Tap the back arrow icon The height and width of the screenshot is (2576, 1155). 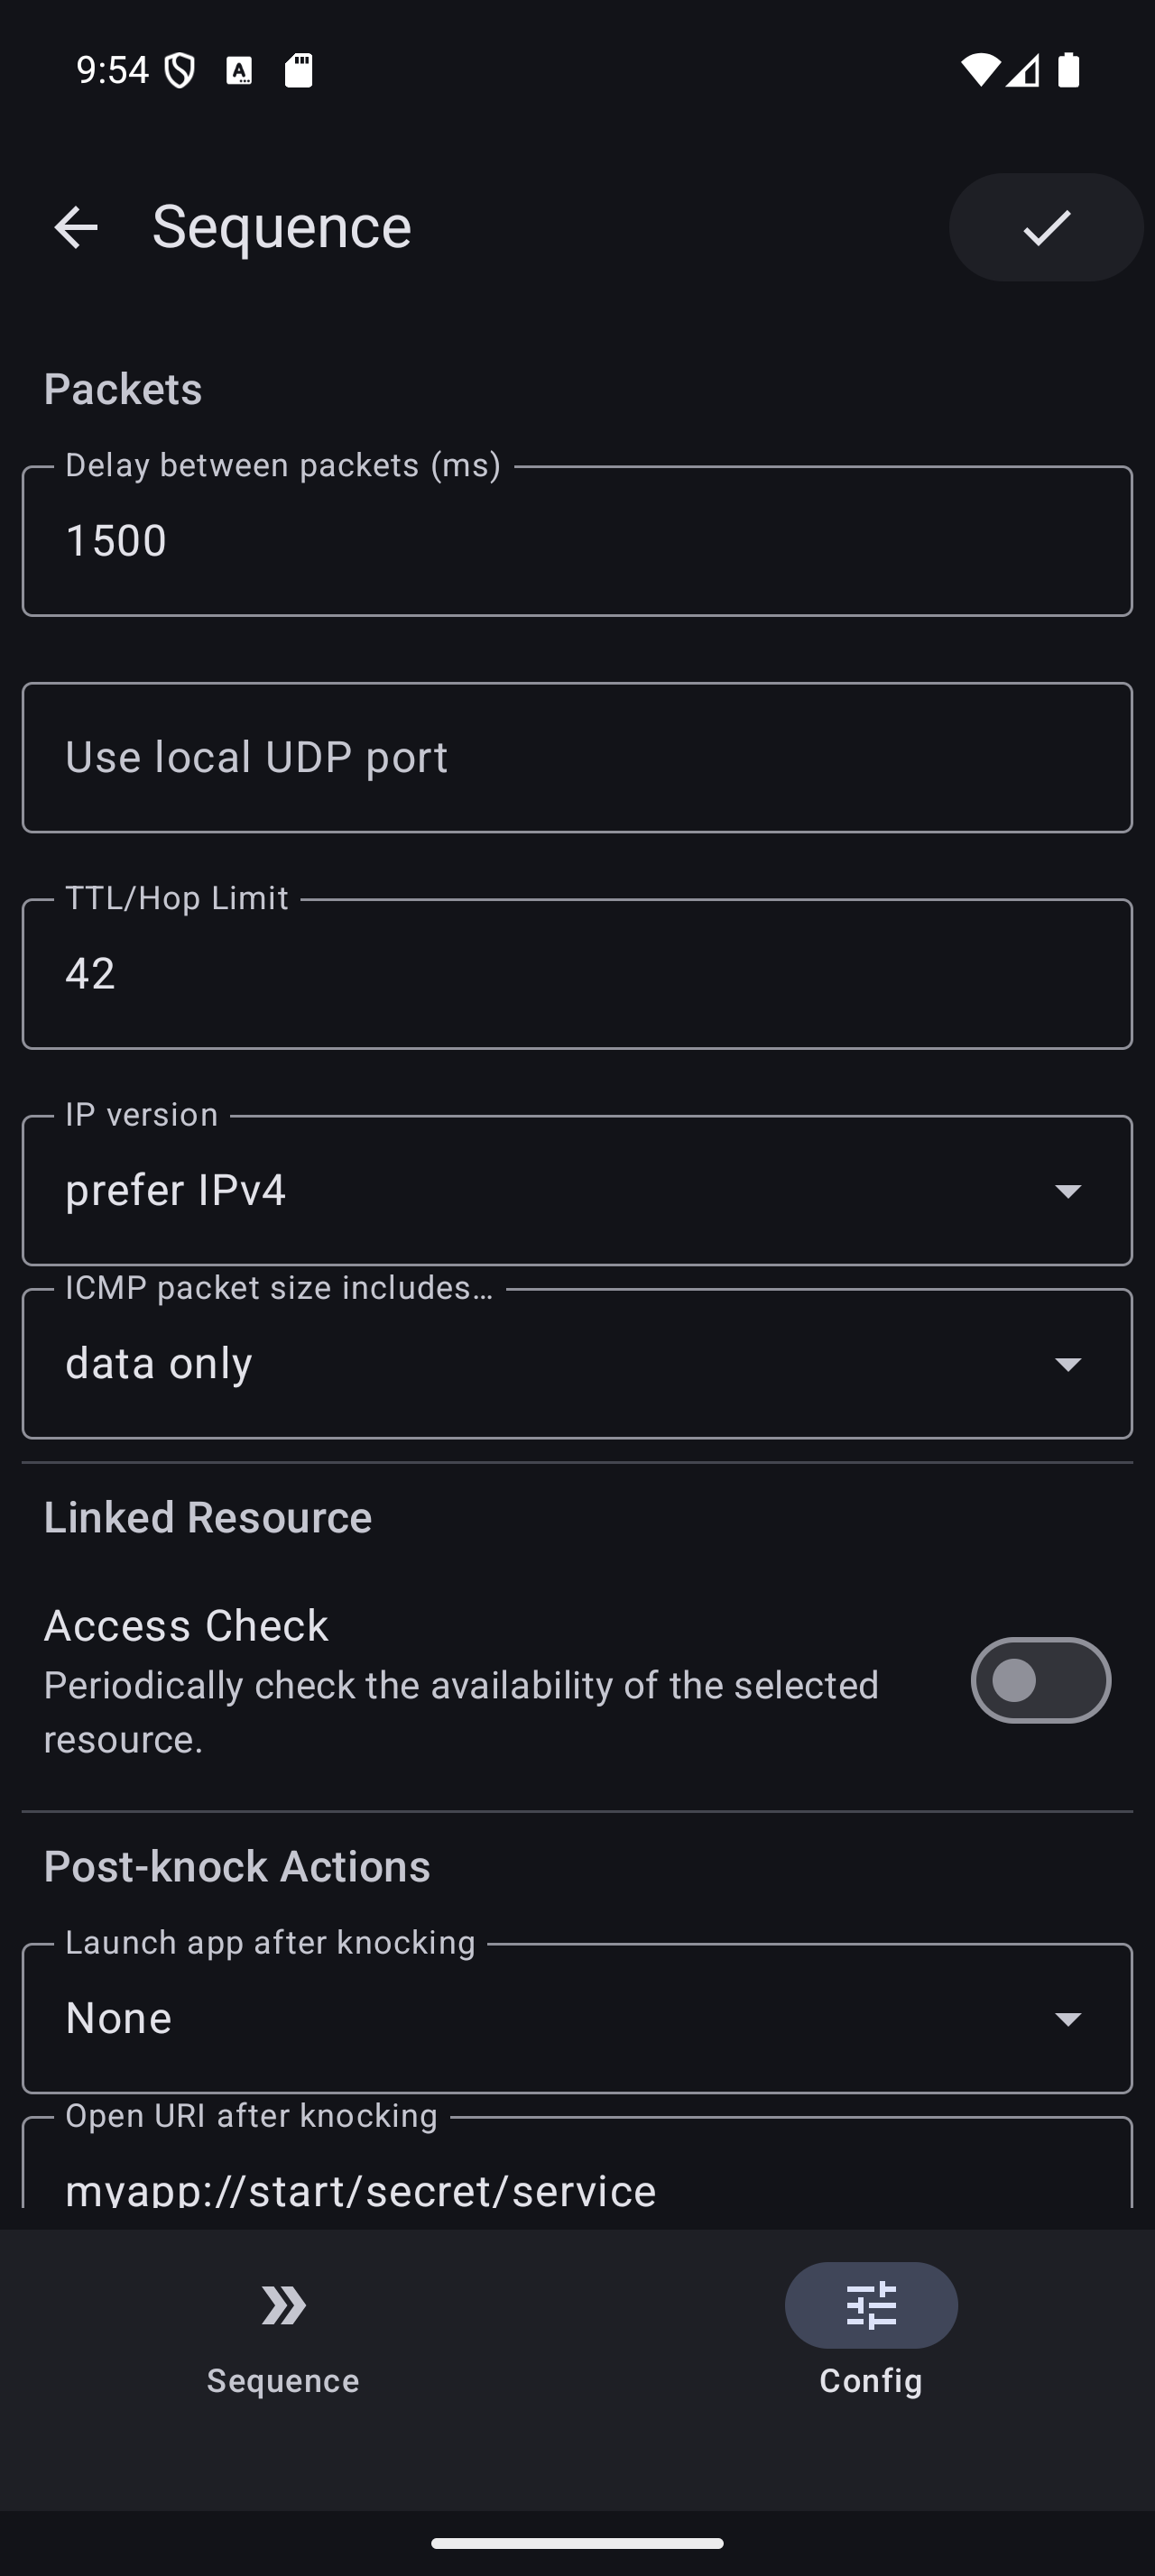[x=76, y=228]
